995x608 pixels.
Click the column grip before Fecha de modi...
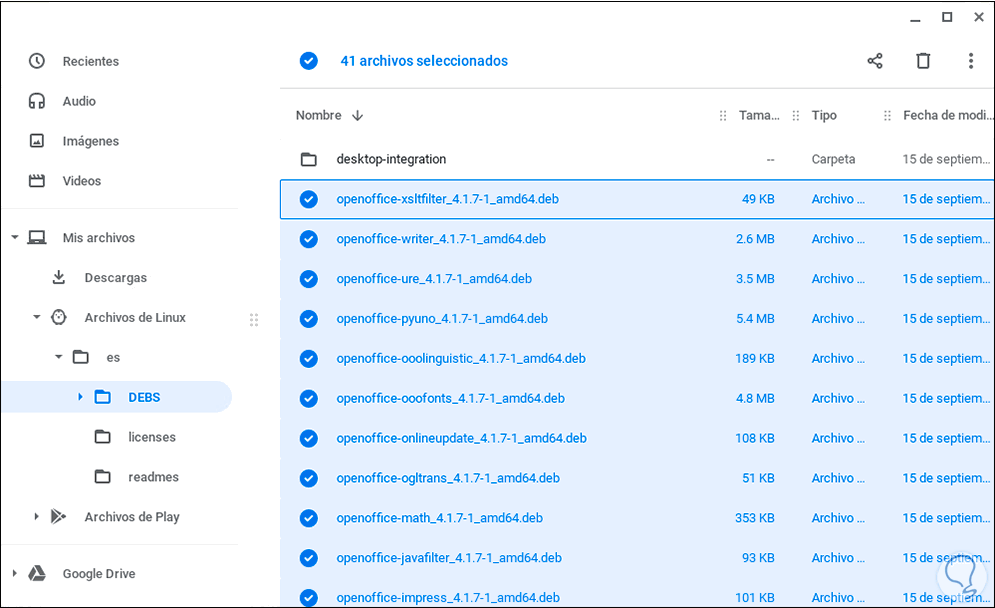tap(887, 116)
